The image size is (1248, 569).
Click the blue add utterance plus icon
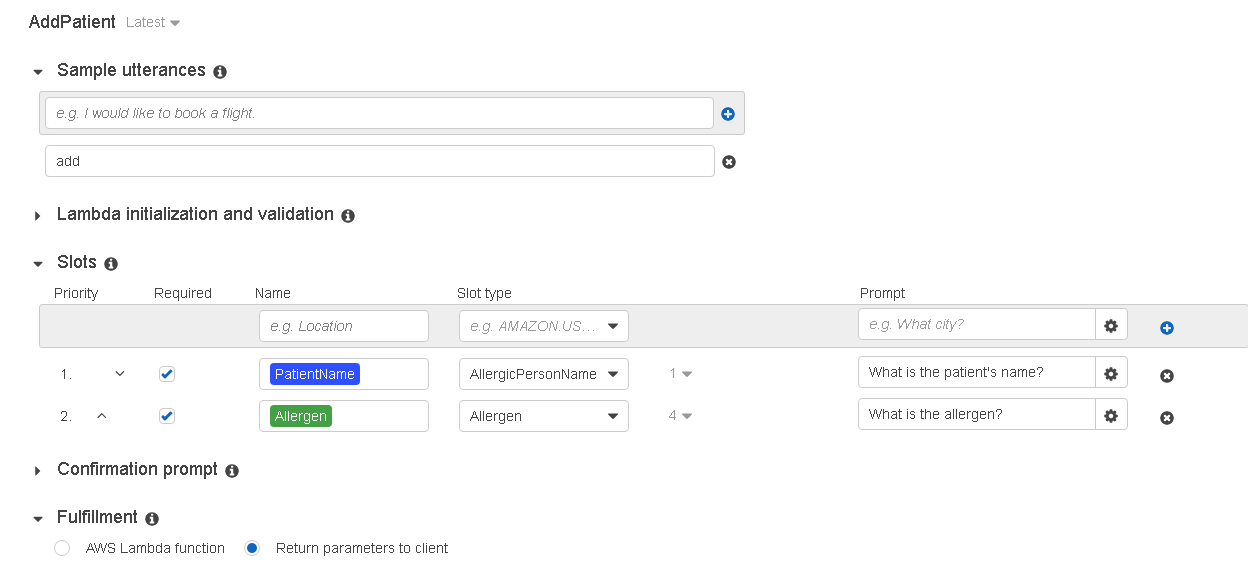click(x=728, y=114)
